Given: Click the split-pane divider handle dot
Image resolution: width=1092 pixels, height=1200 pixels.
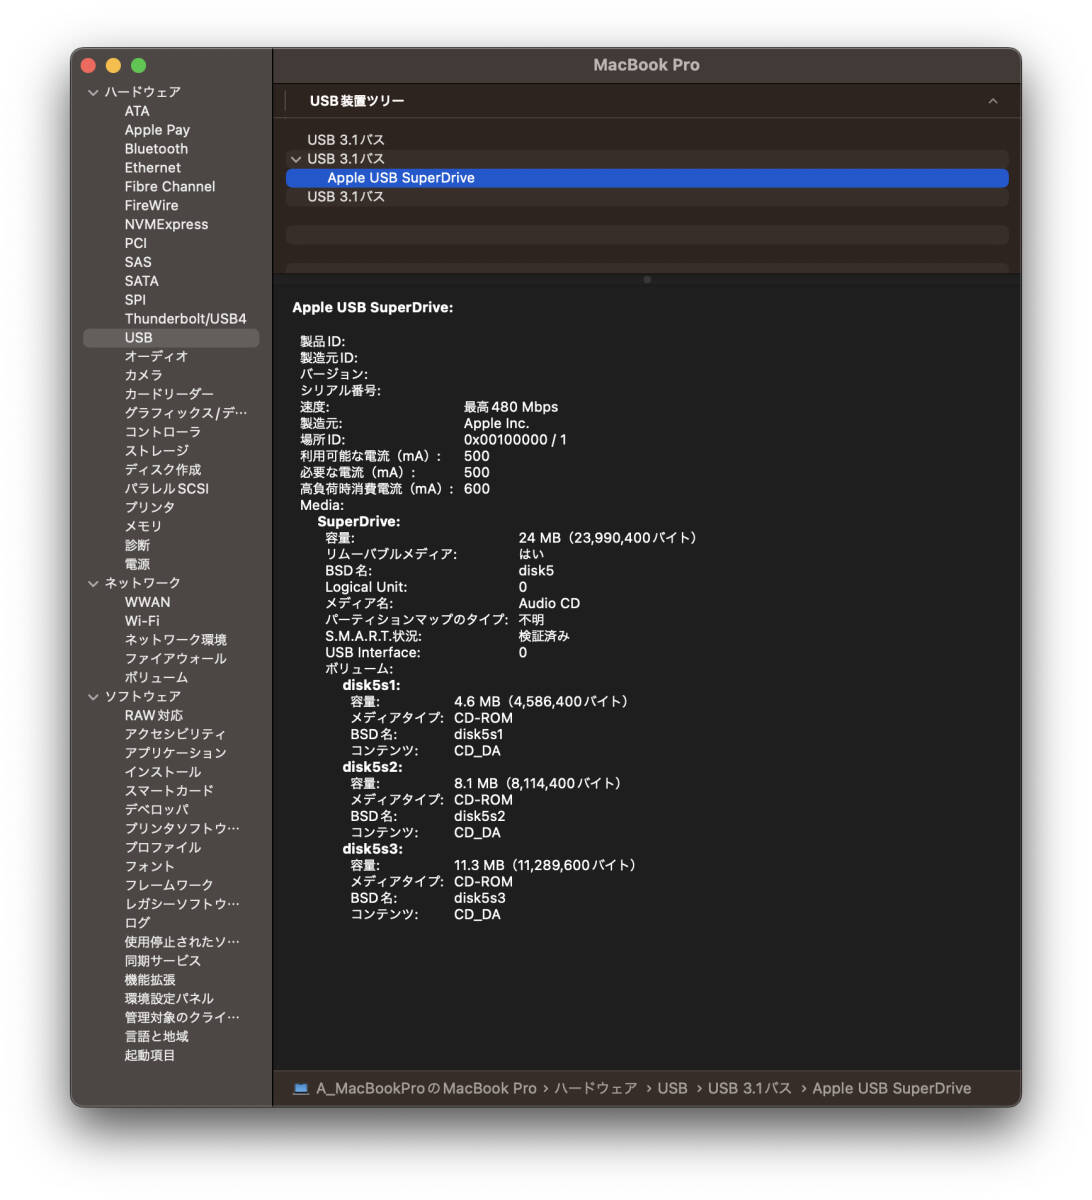Looking at the screenshot, I should click(647, 280).
